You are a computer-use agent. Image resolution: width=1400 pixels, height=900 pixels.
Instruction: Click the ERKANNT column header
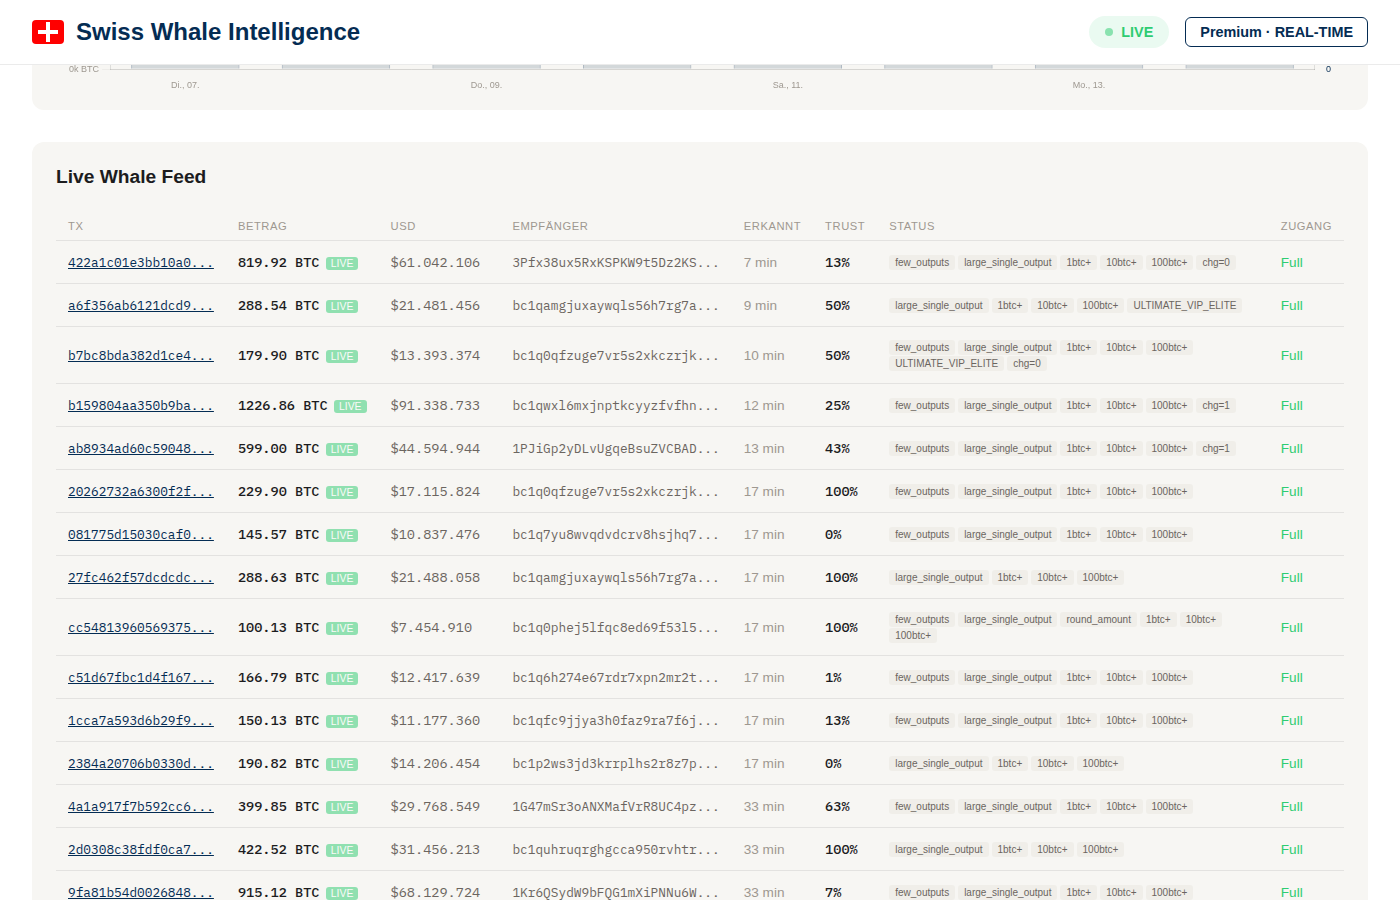(771, 226)
